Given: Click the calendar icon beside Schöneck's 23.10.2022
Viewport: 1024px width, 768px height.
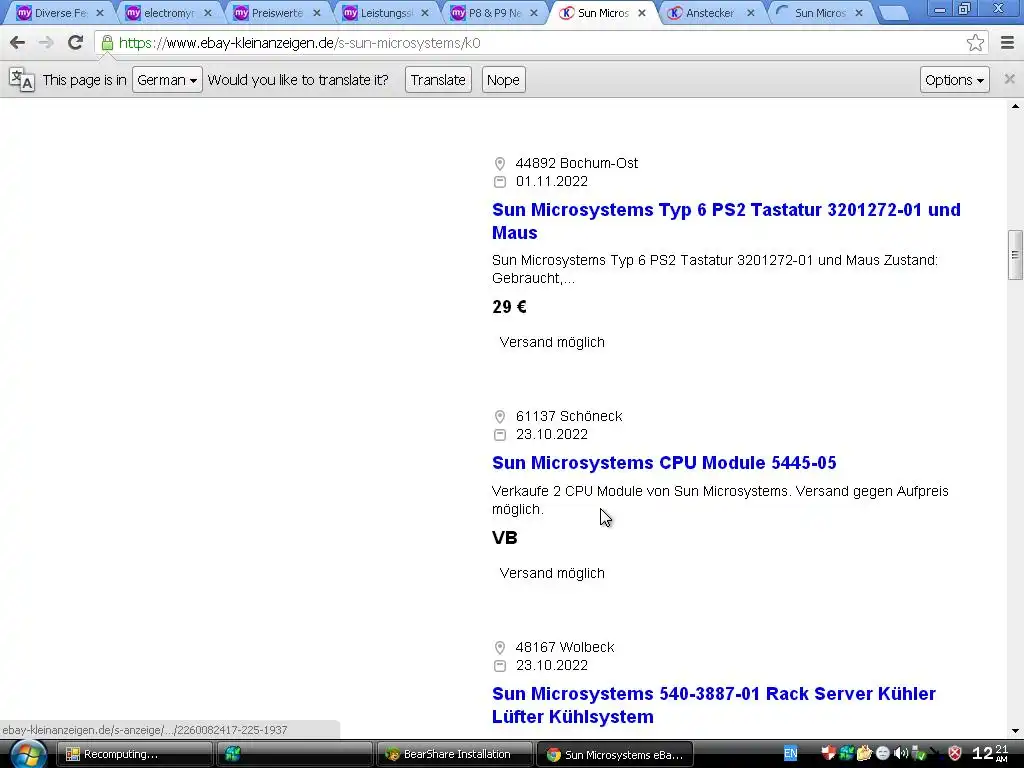Looking at the screenshot, I should (x=500, y=434).
